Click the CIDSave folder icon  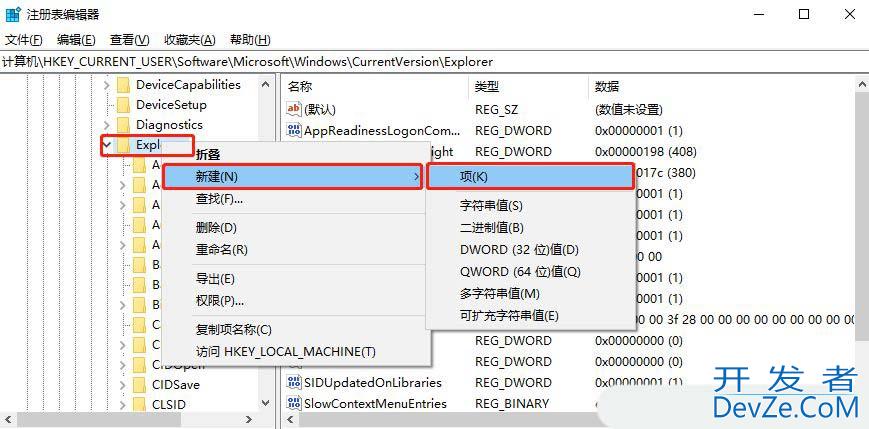point(139,384)
